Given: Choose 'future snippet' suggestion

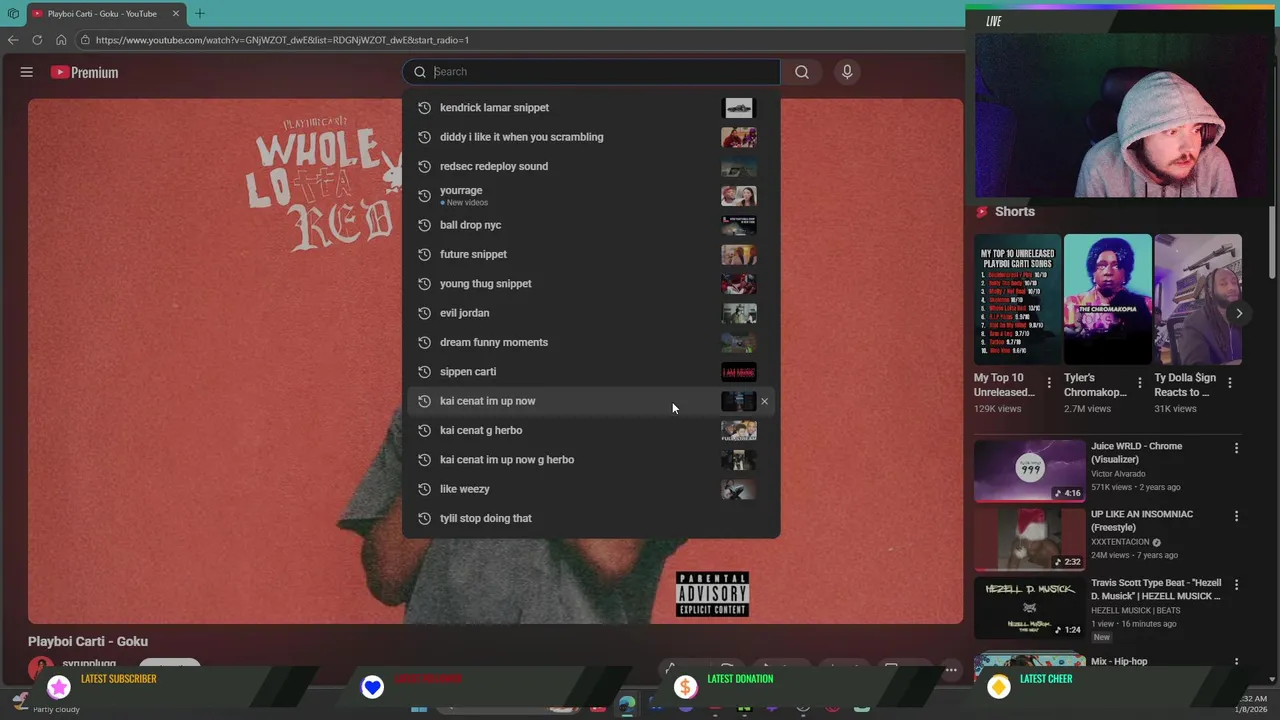Looking at the screenshot, I should [591, 254].
